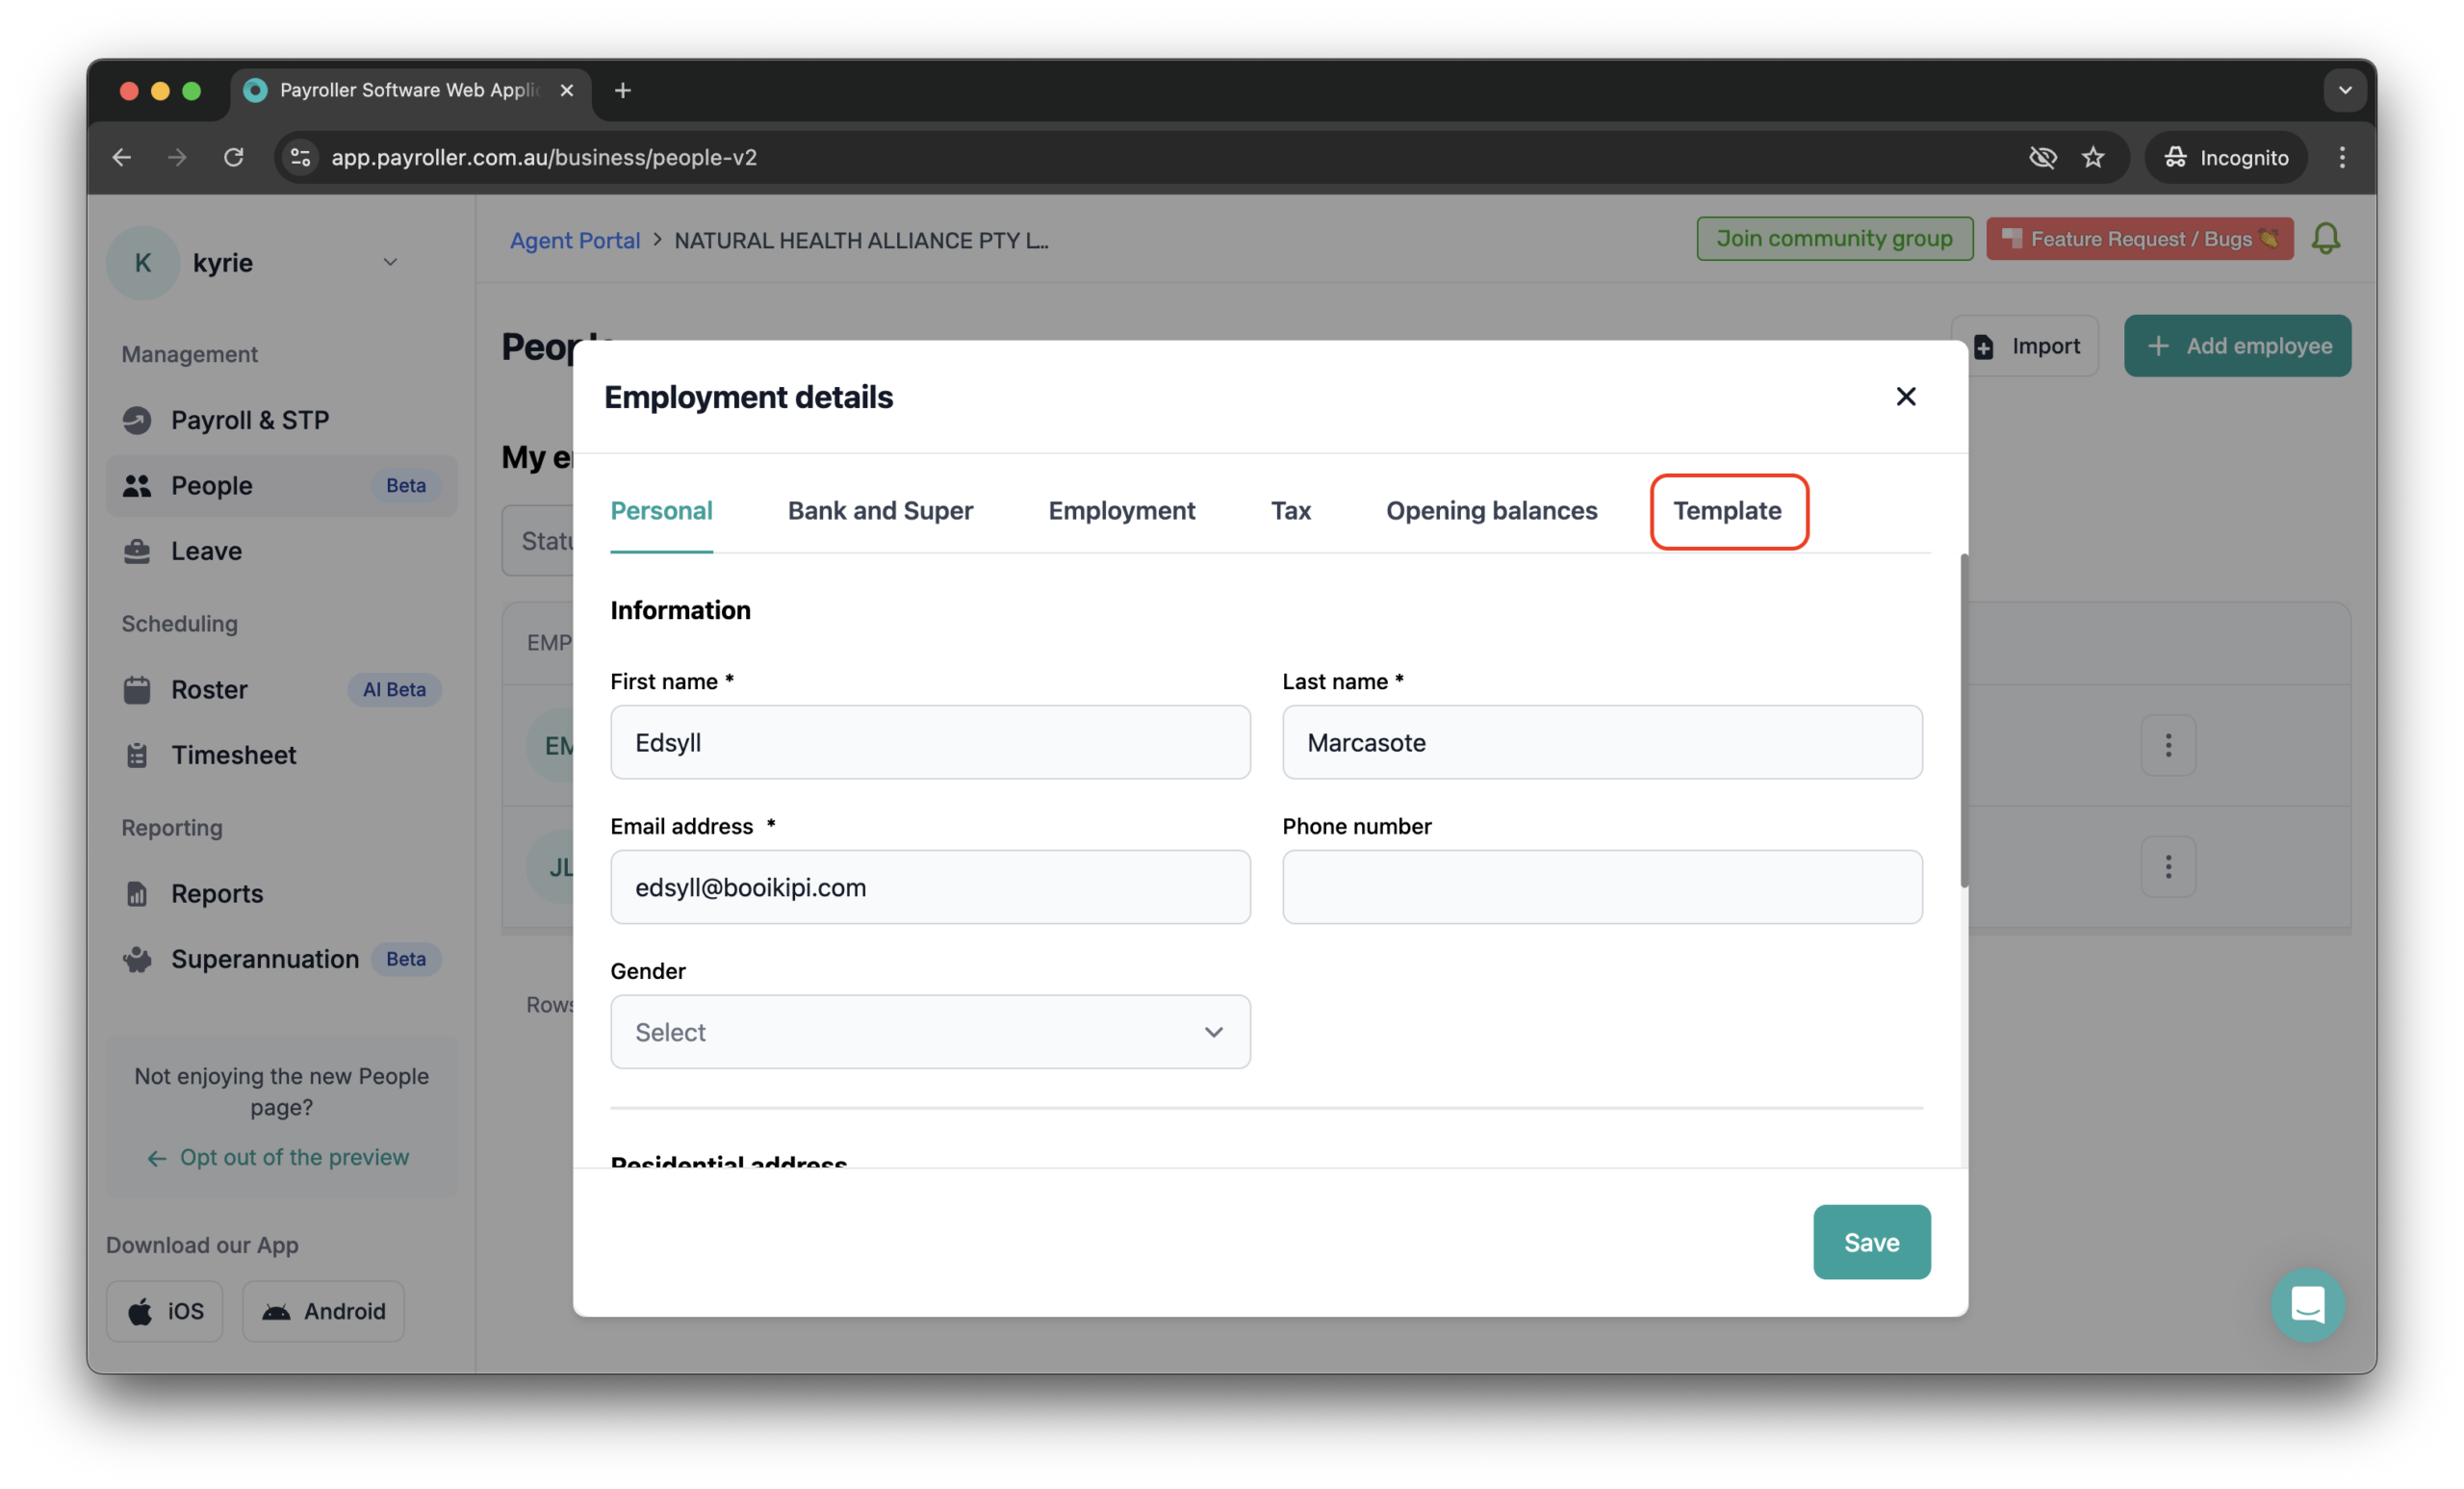The height and width of the screenshot is (1489, 2464).
Task: Open Payroll & STP in sidebar
Action: coord(281,420)
